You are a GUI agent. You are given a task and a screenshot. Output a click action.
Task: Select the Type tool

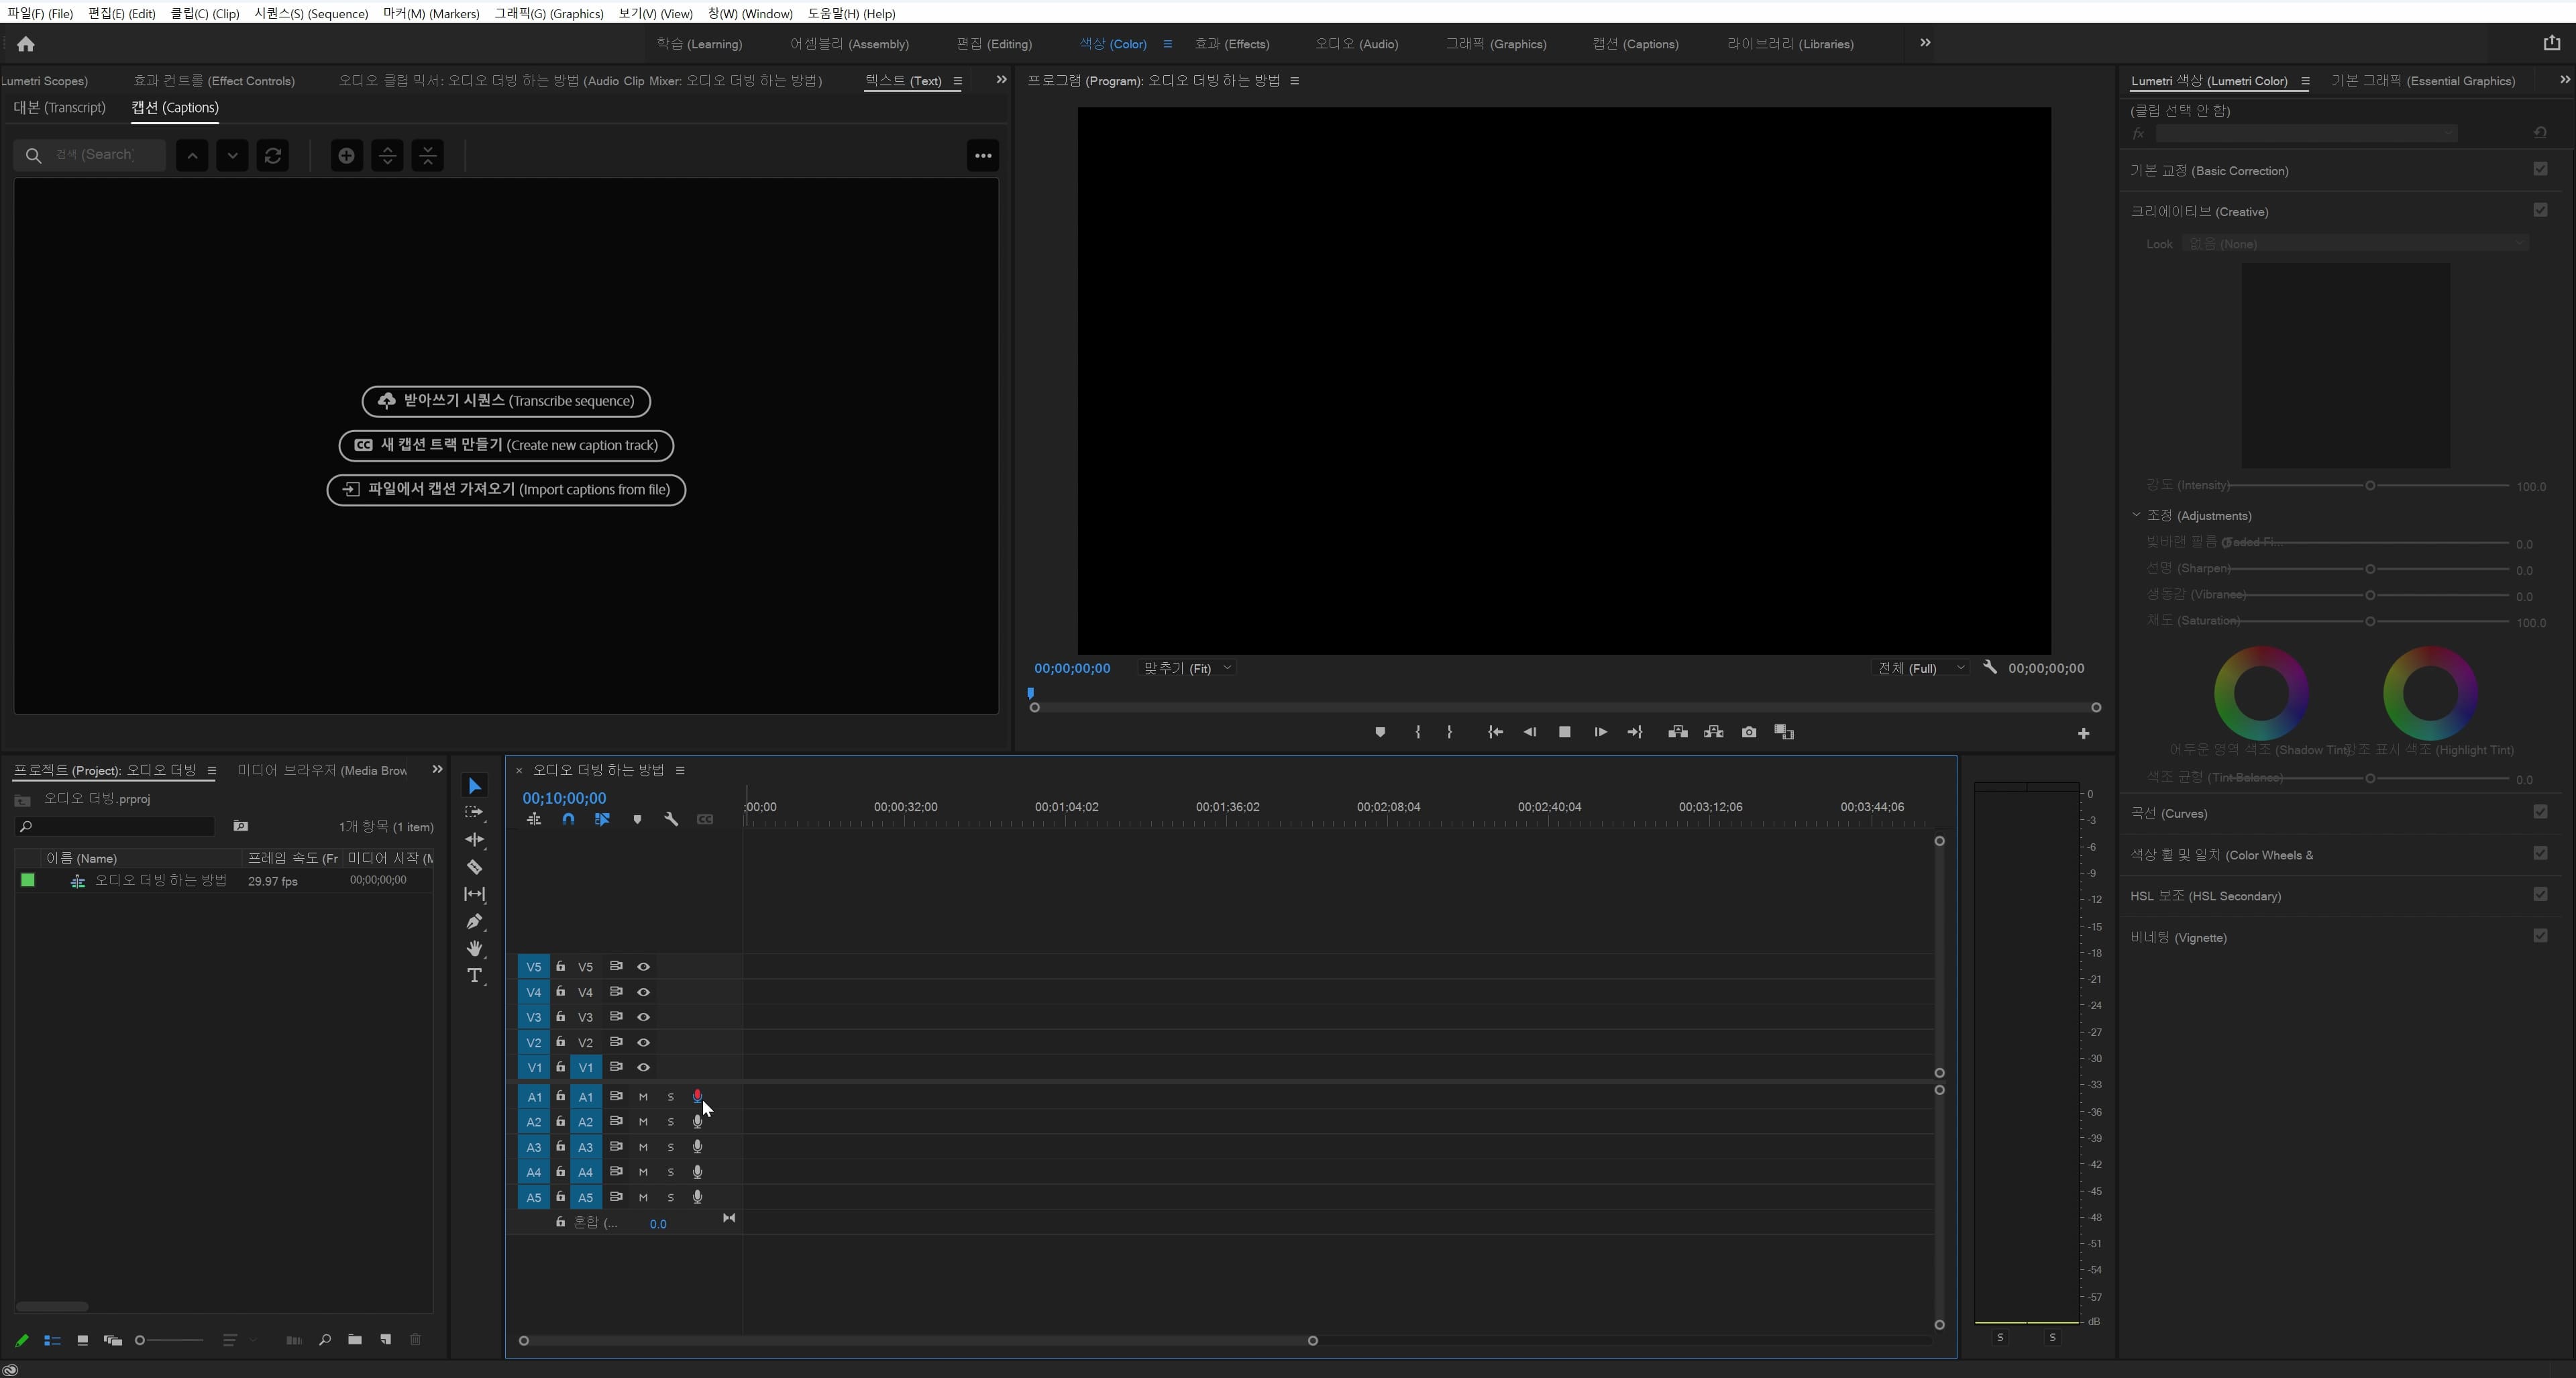475,975
